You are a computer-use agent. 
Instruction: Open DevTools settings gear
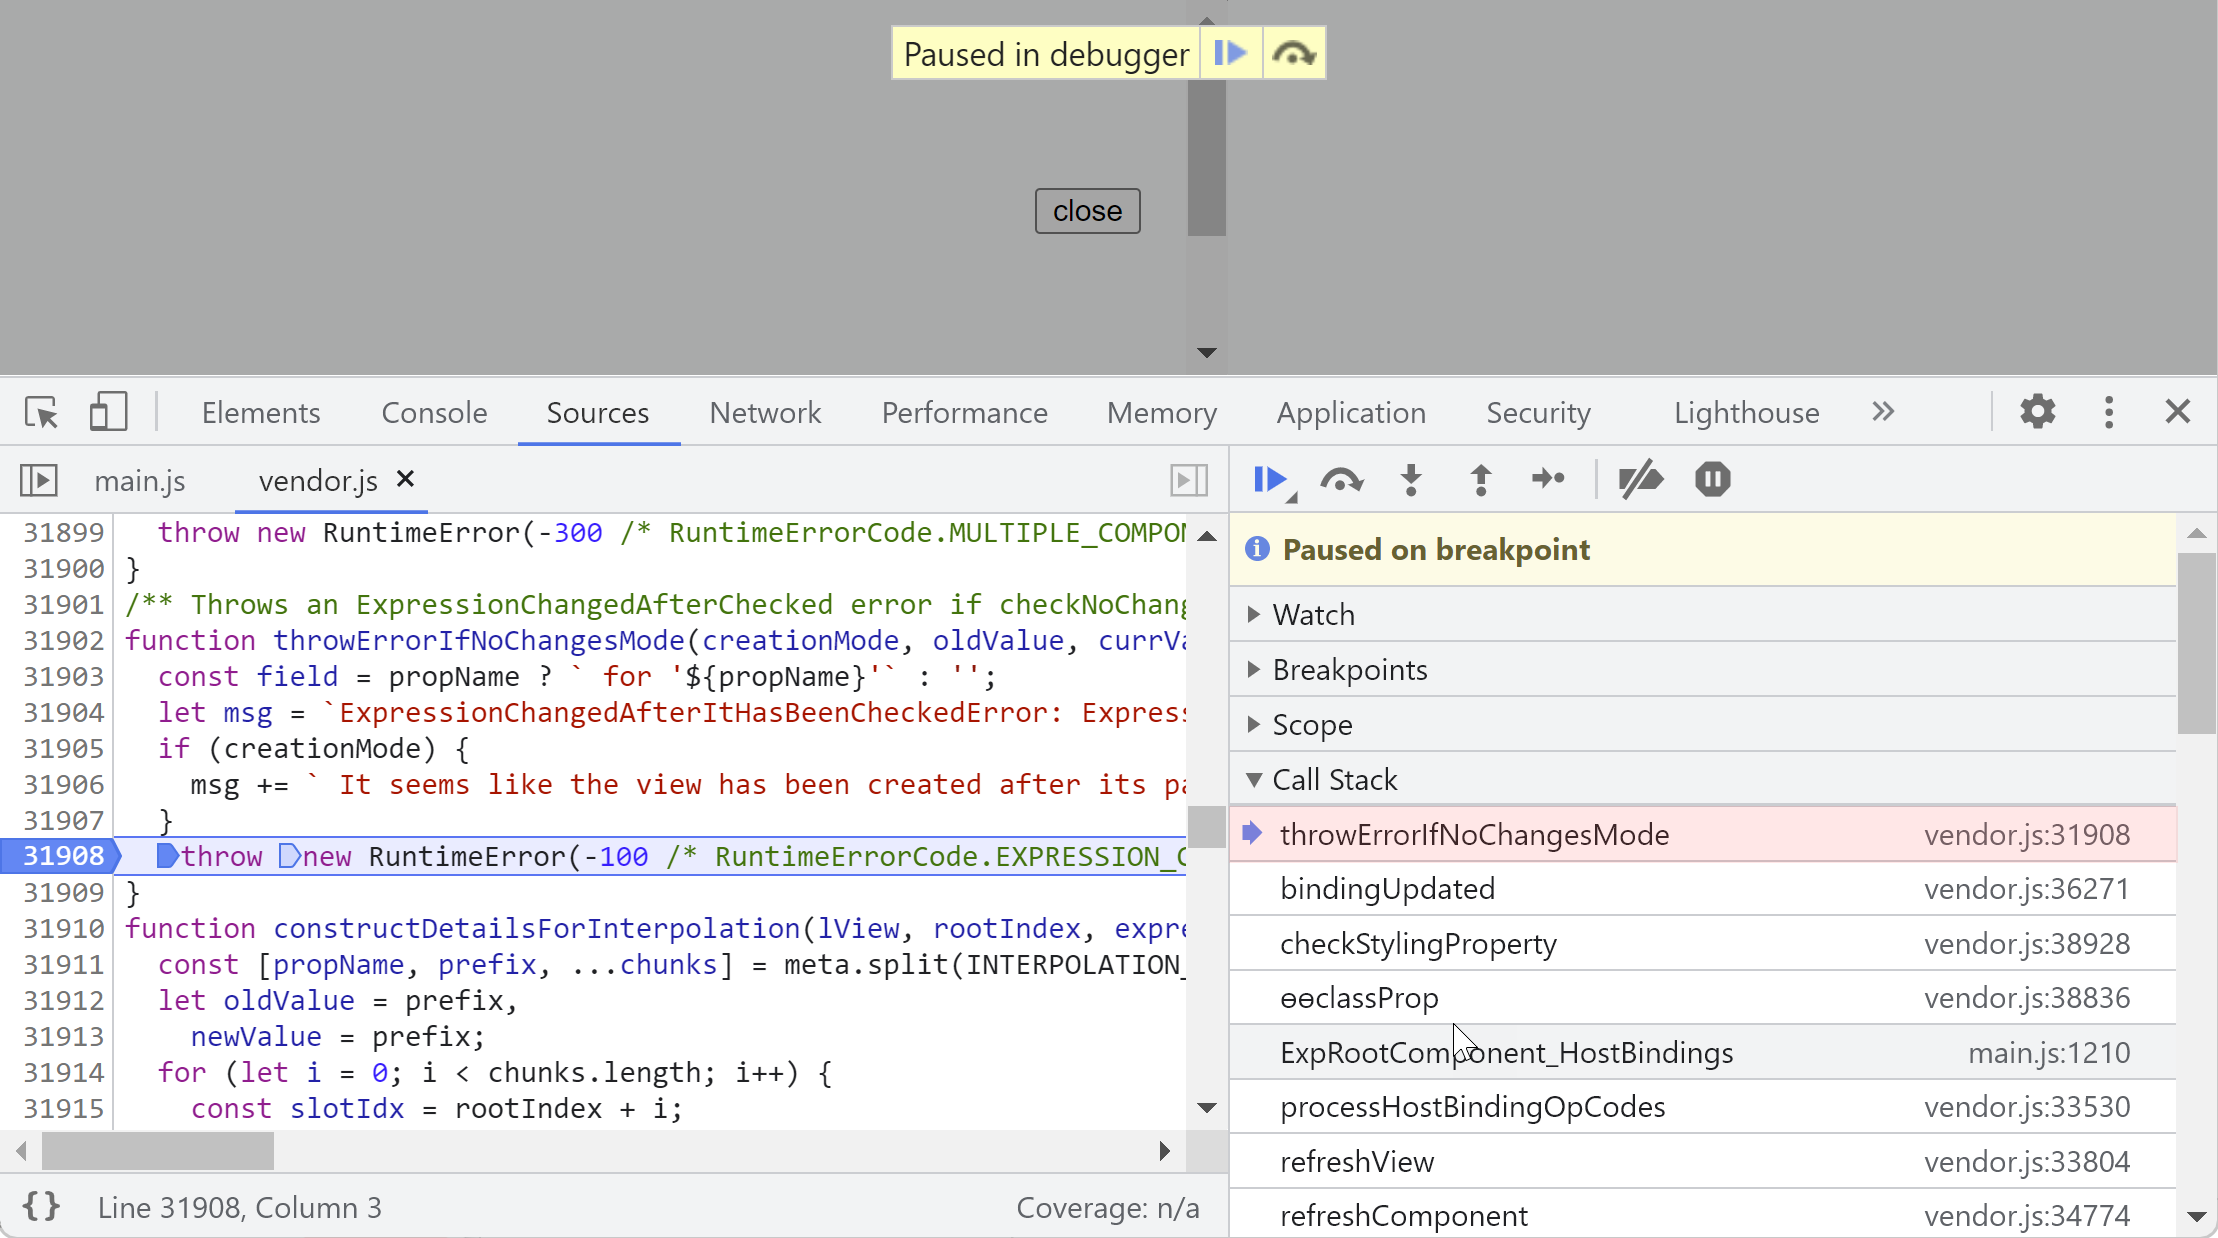pyautogui.click(x=2037, y=411)
